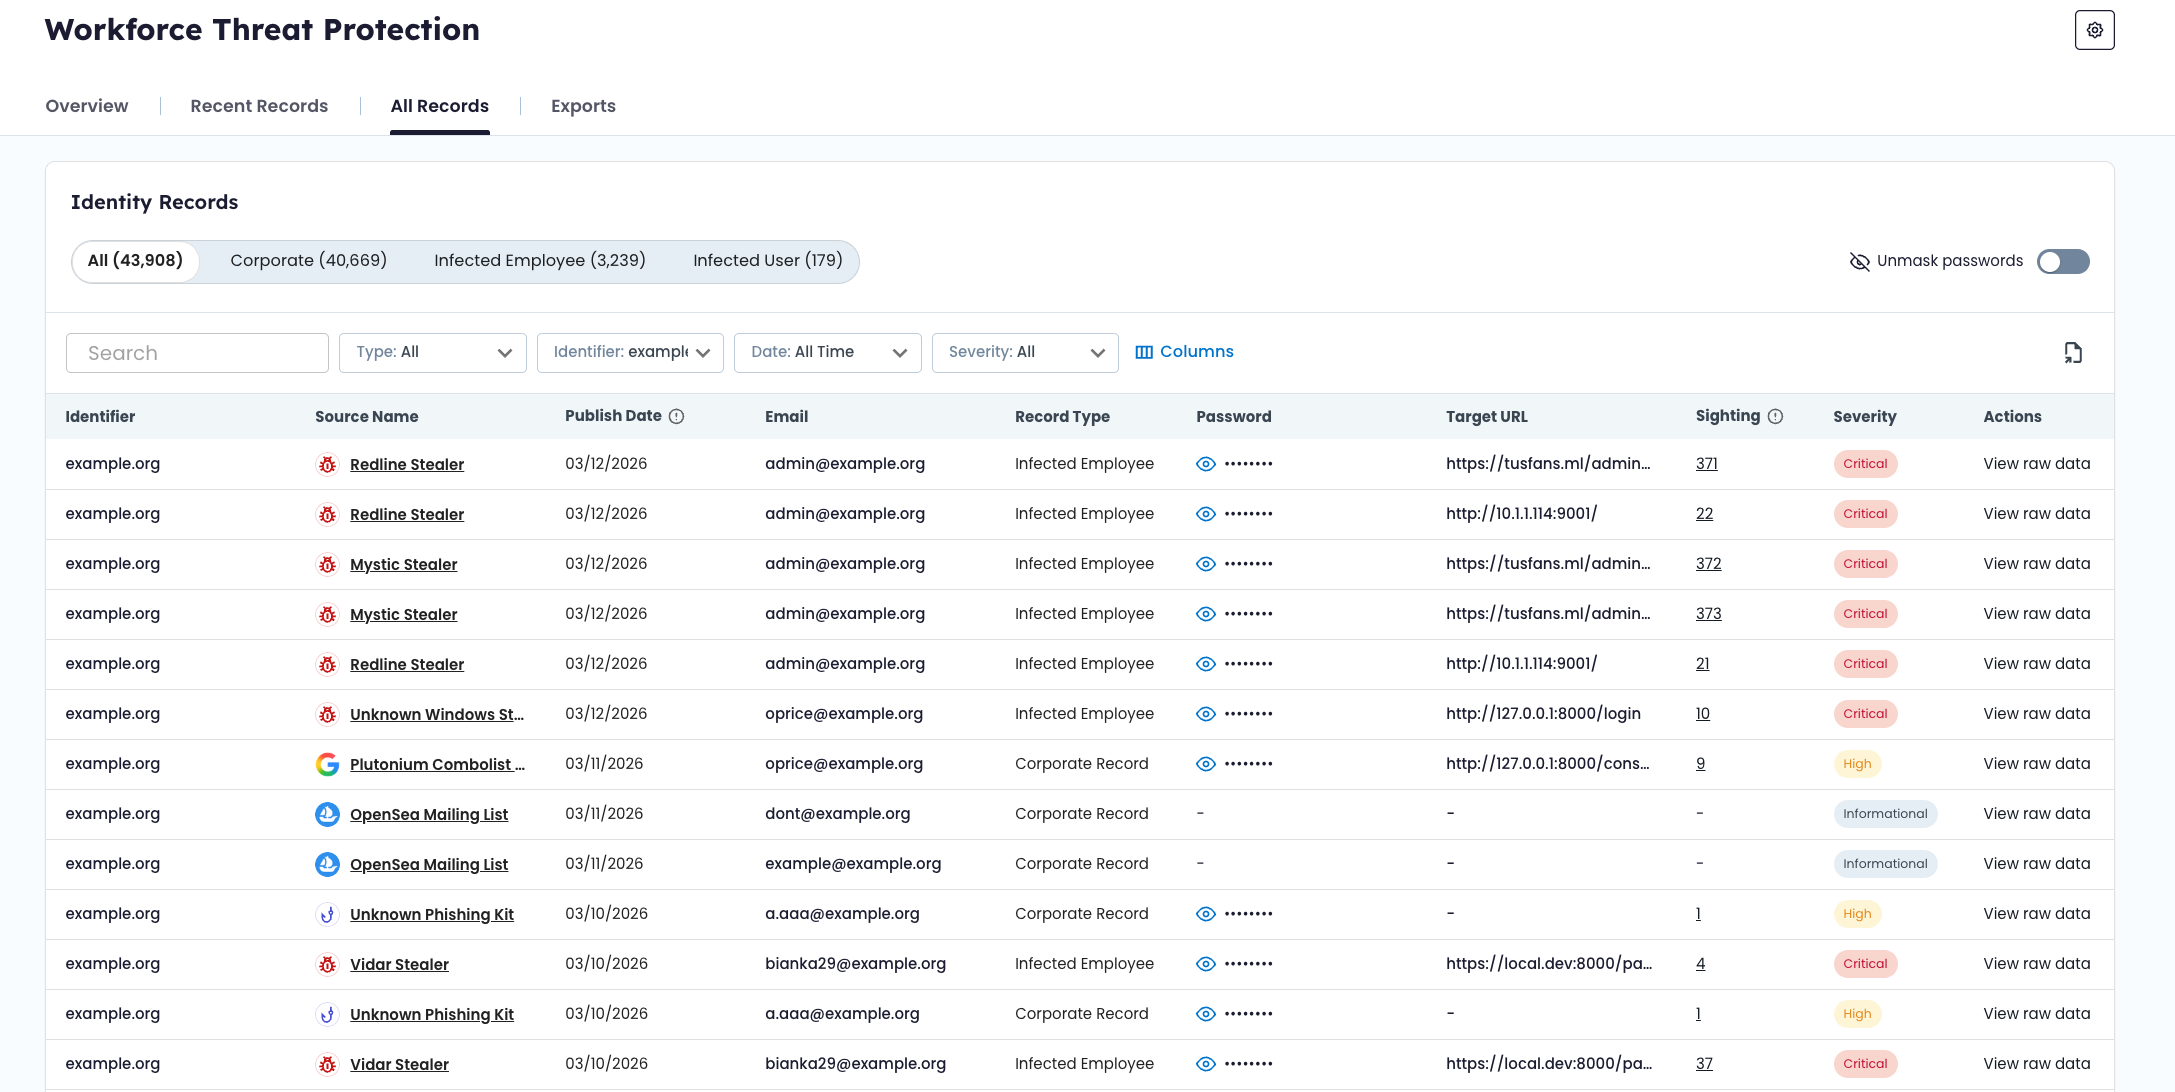Click sighting count 373 link
Viewport: 2175px width, 1092px height.
pyautogui.click(x=1708, y=614)
